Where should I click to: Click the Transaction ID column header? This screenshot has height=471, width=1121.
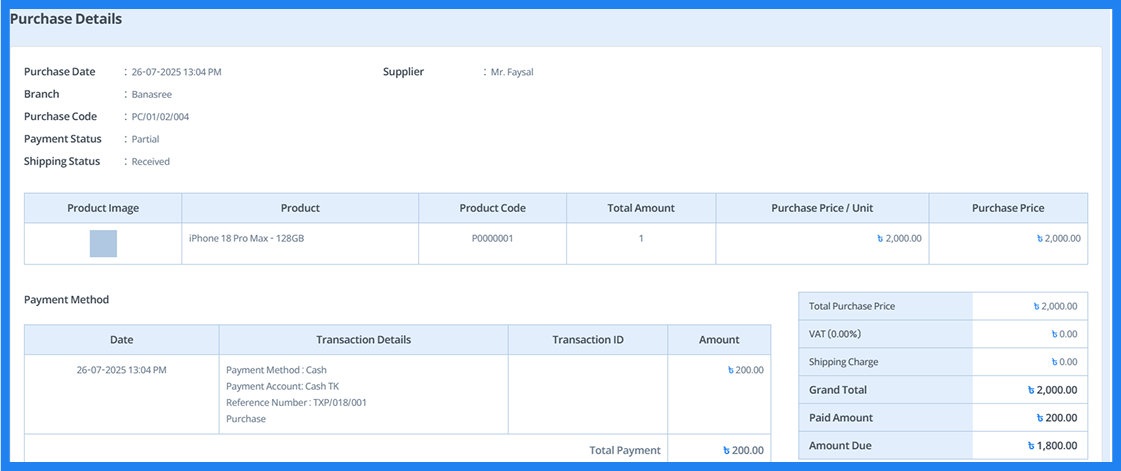click(x=588, y=340)
